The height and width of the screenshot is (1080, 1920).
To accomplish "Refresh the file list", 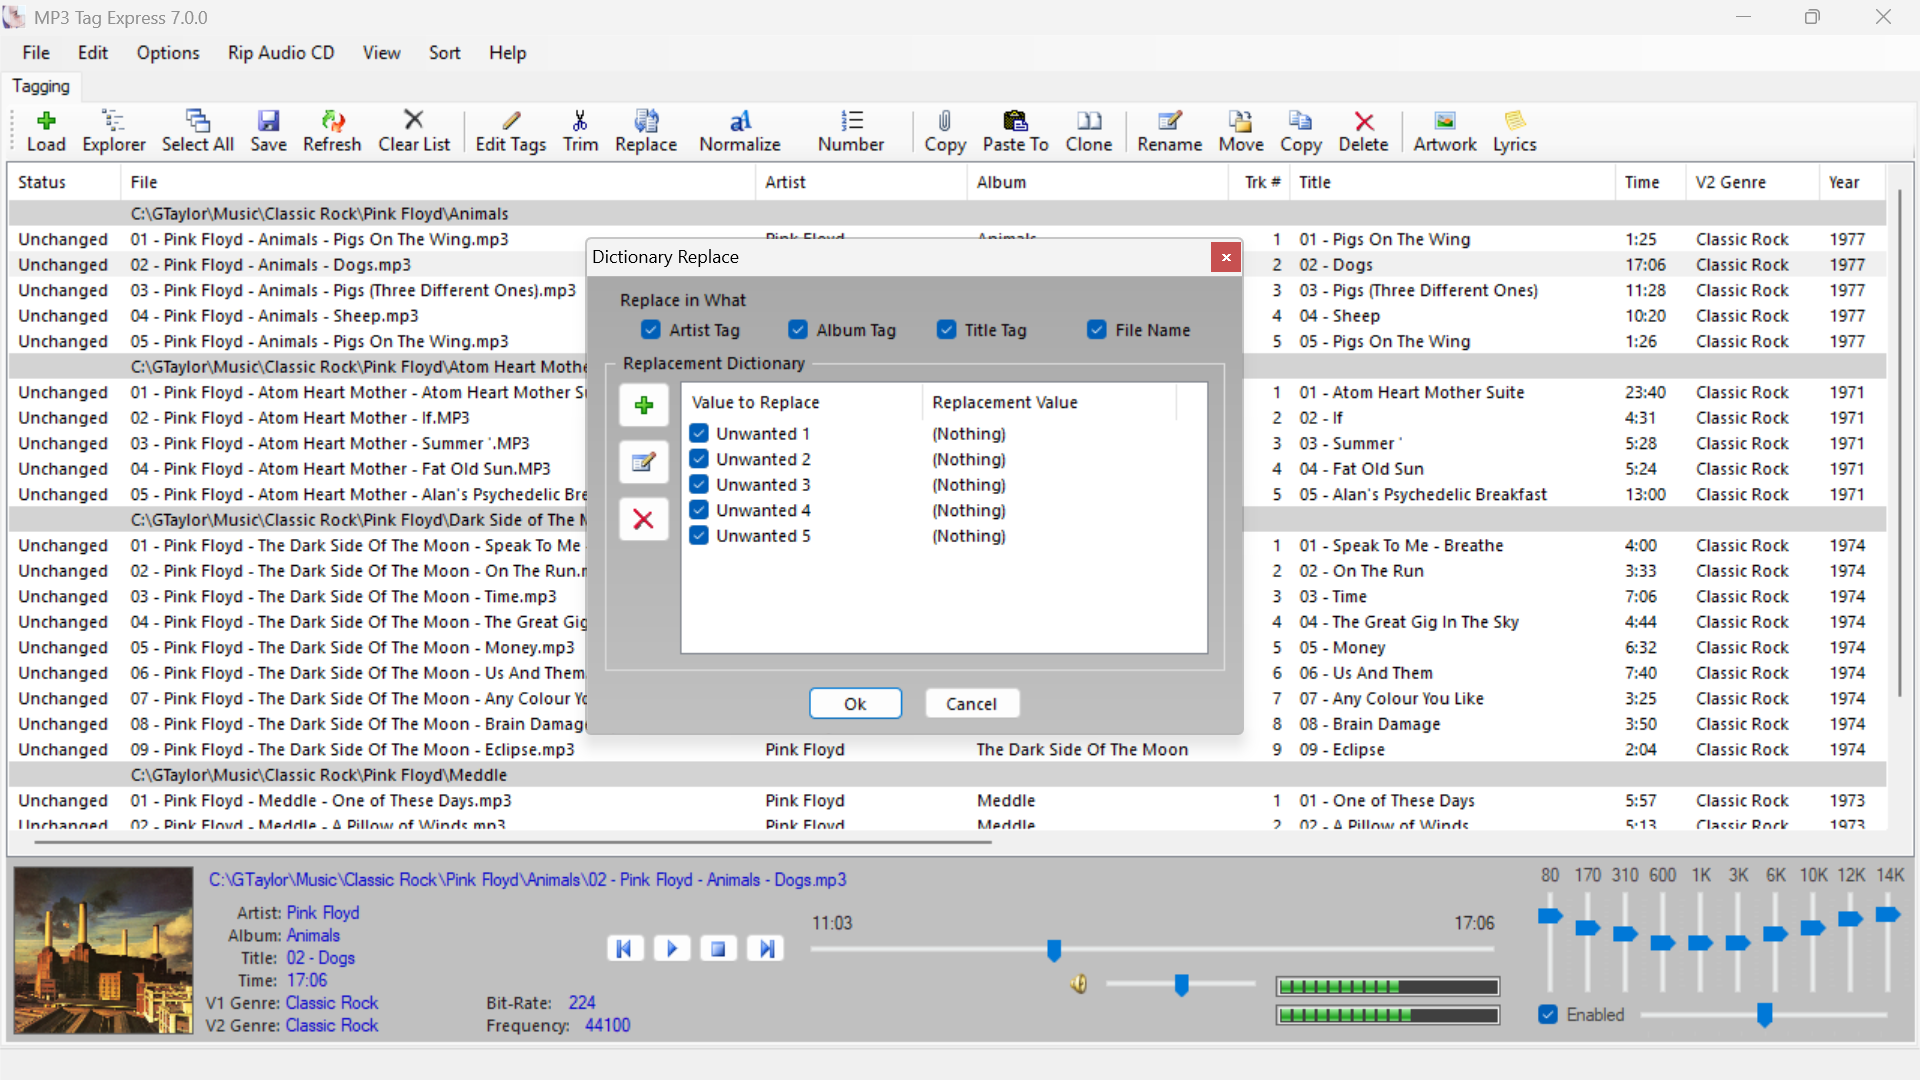I will pyautogui.click(x=332, y=131).
